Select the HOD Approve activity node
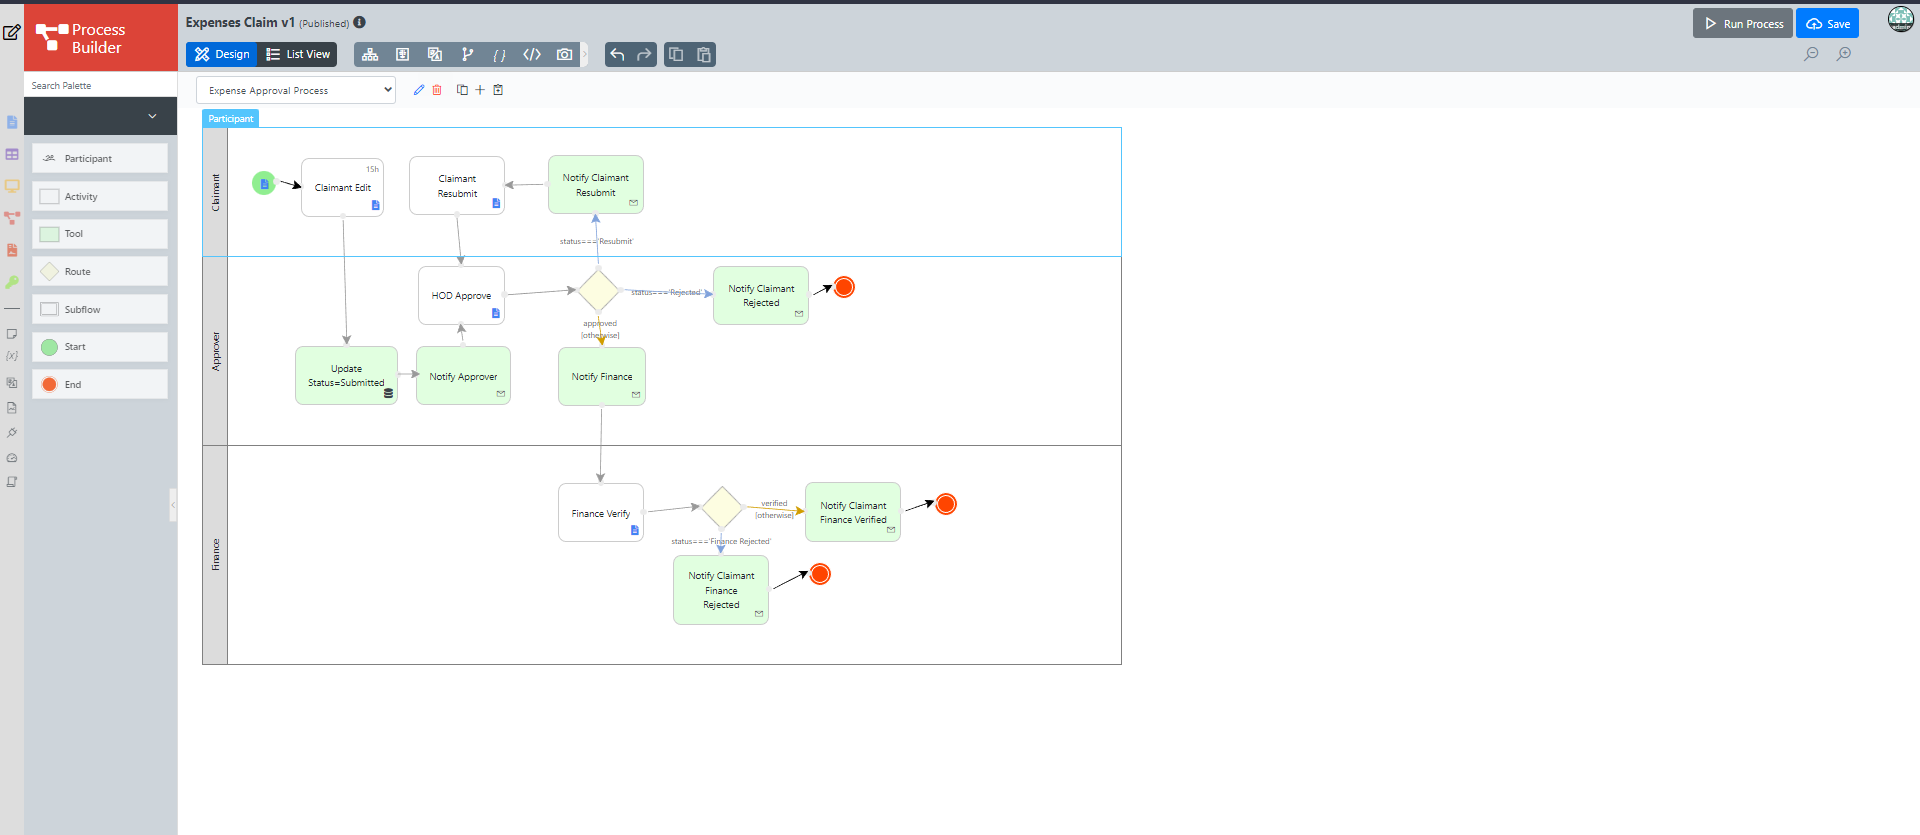 tap(461, 296)
